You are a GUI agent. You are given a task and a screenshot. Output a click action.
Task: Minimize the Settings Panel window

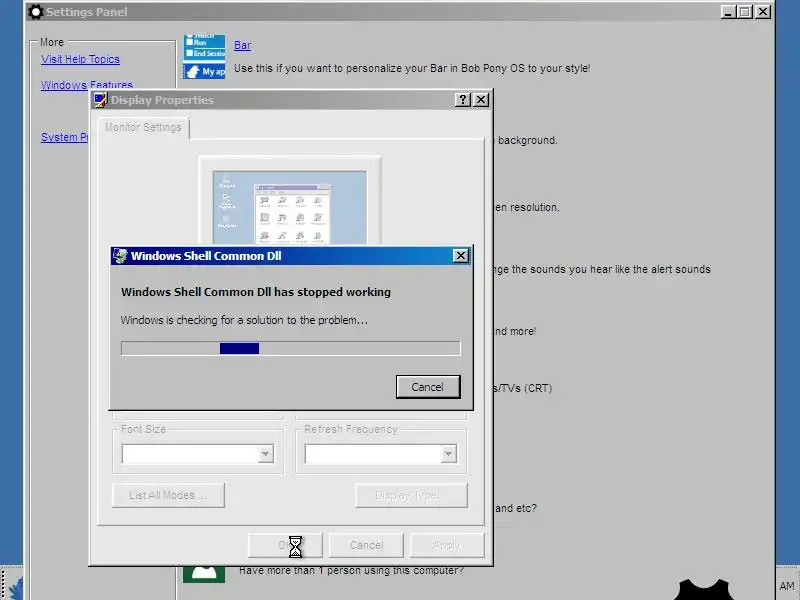click(x=729, y=12)
